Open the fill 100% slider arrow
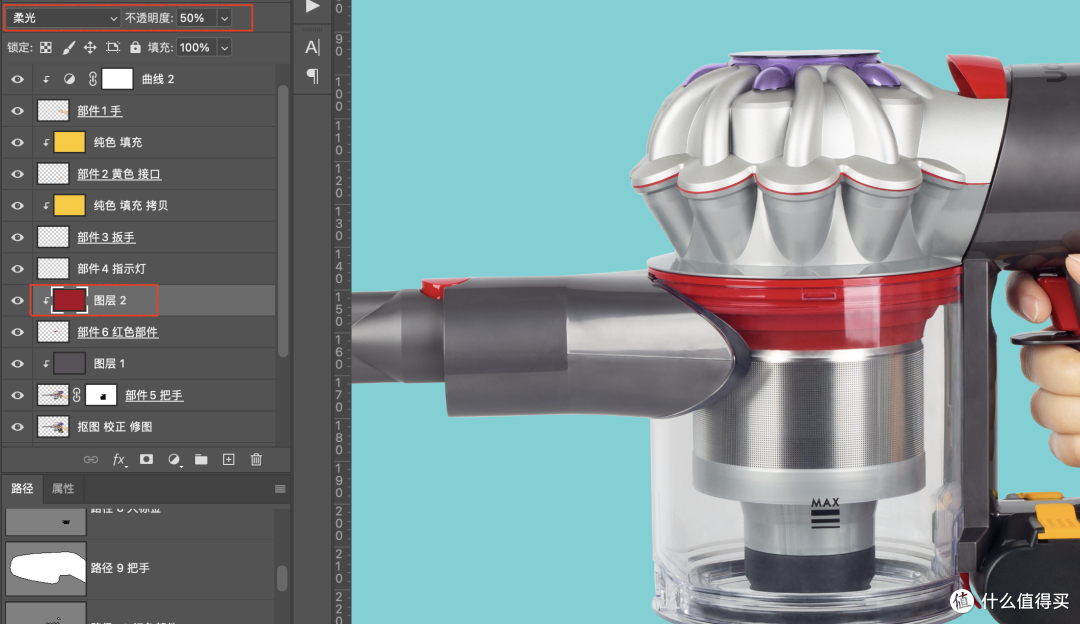1080x624 pixels. click(225, 48)
